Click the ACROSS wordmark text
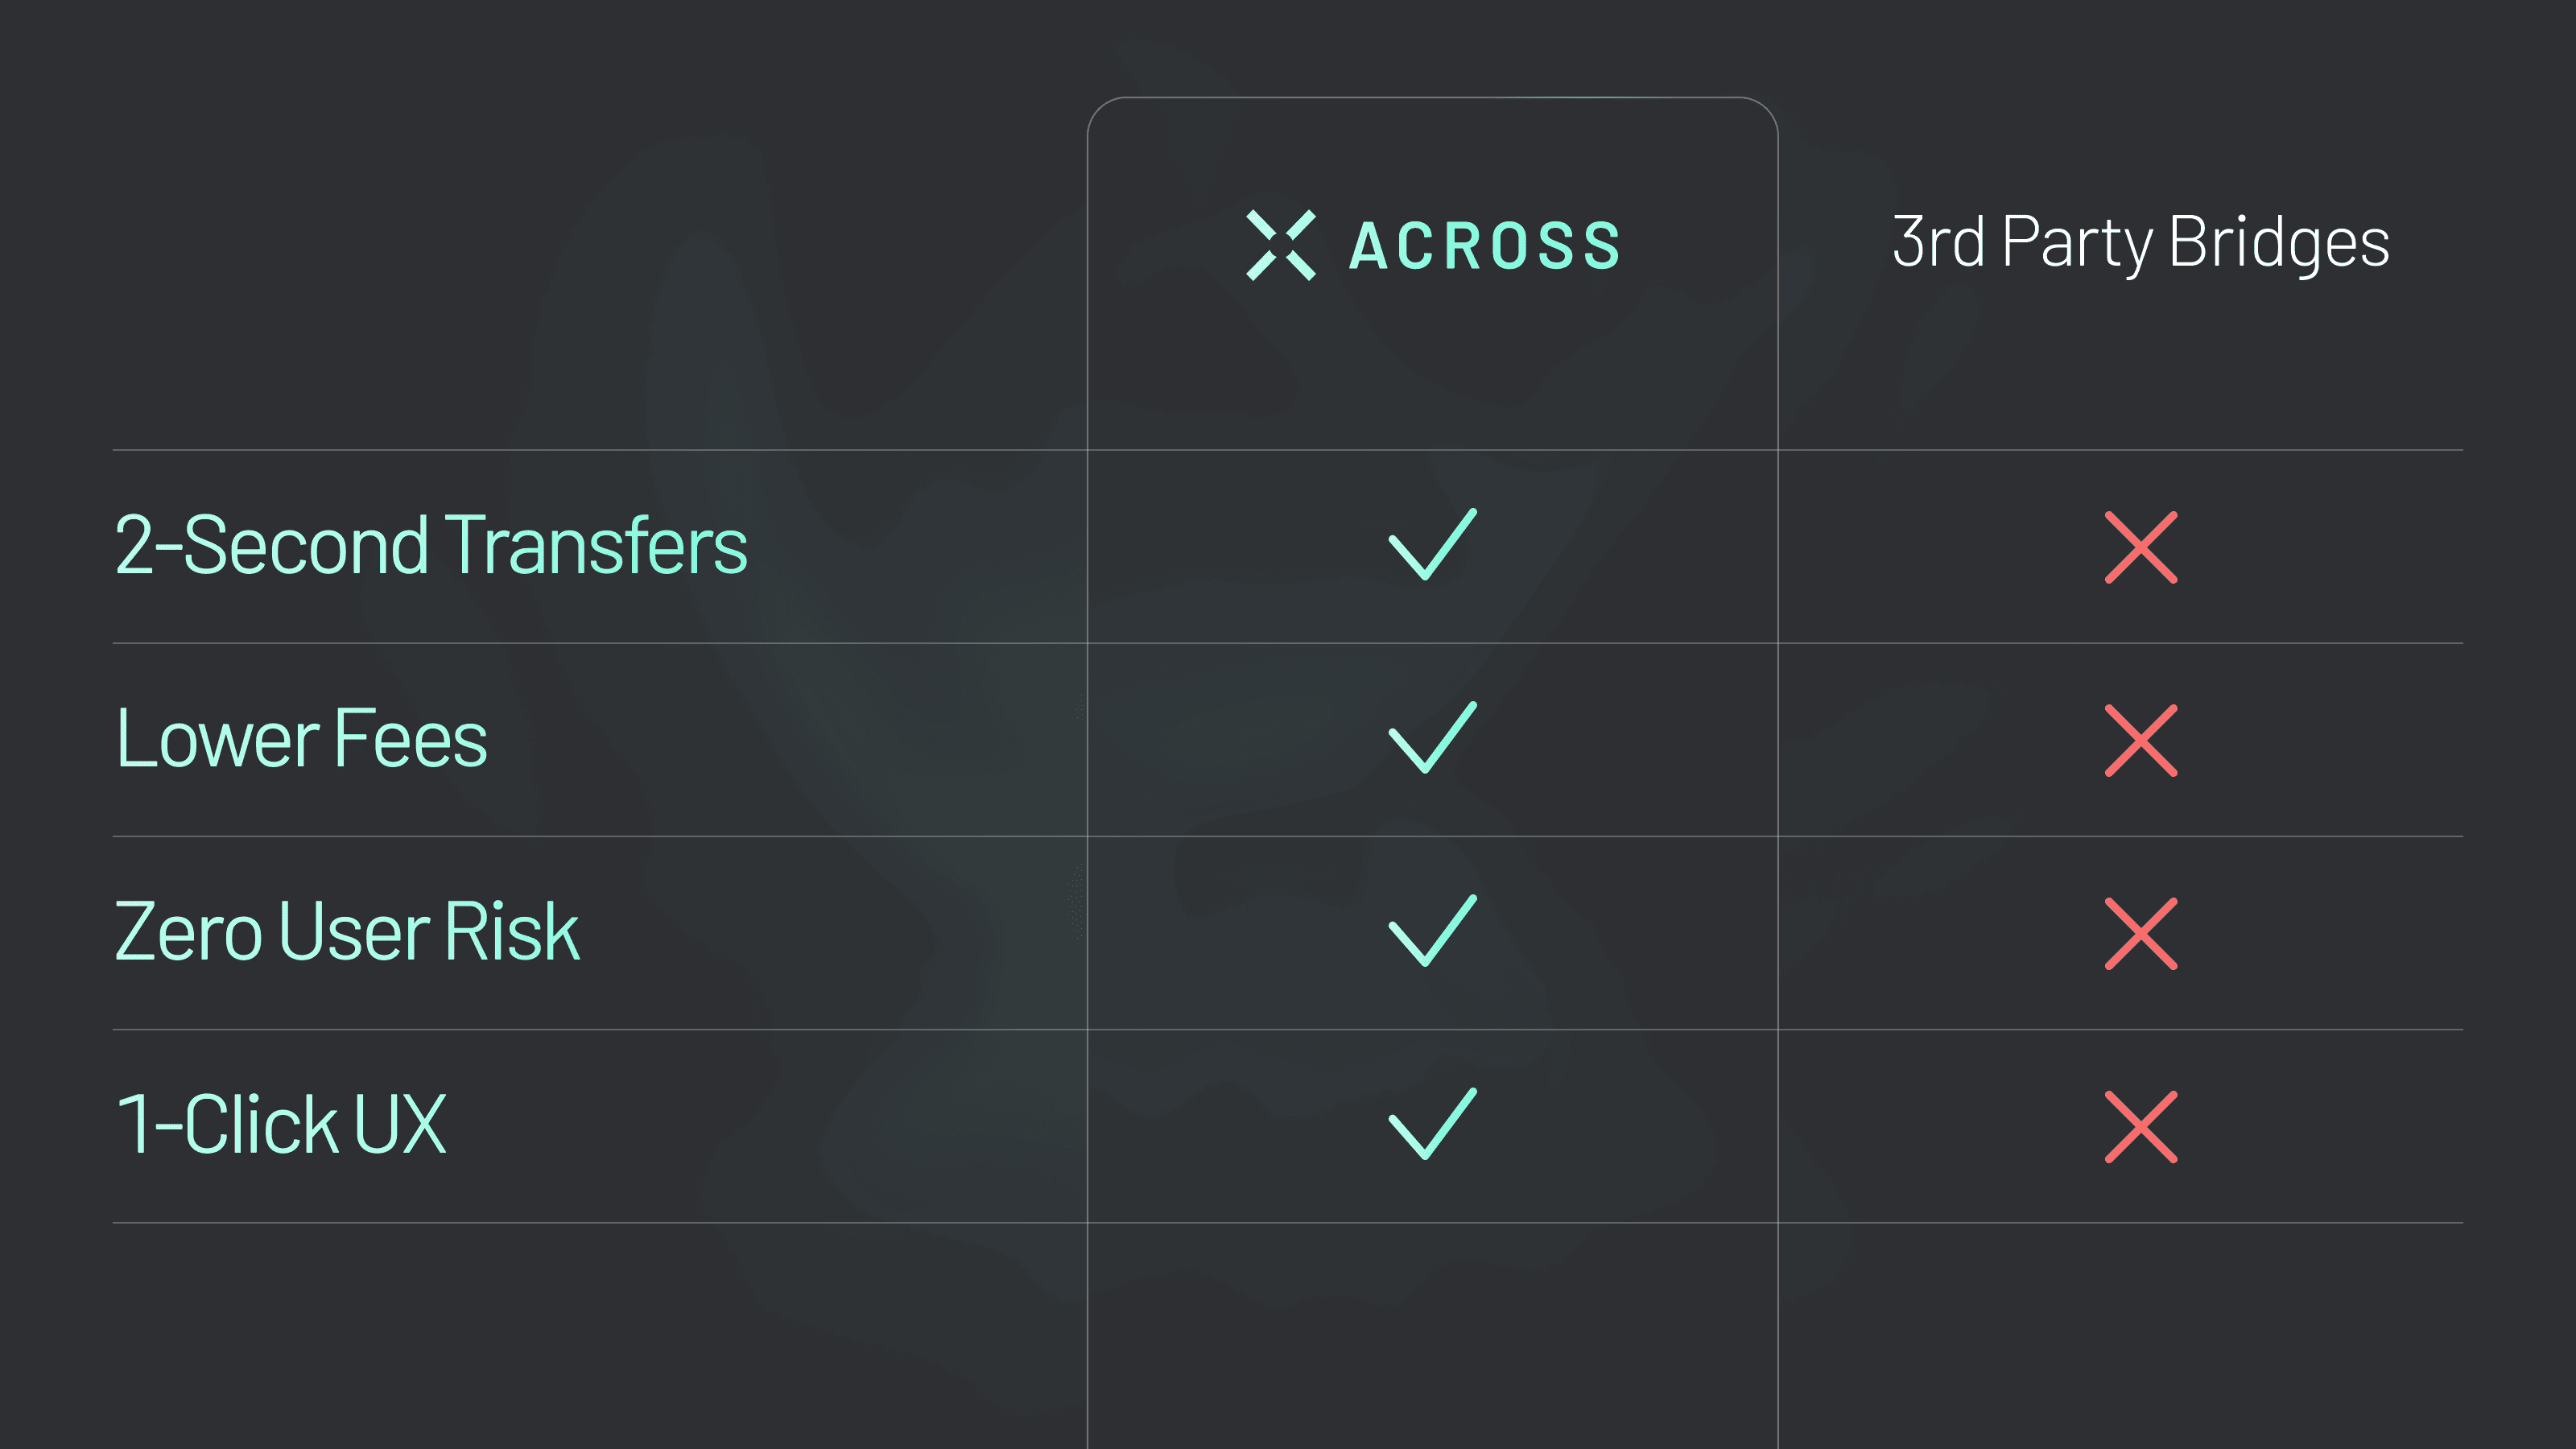The image size is (2576, 1449). pos(1485,246)
